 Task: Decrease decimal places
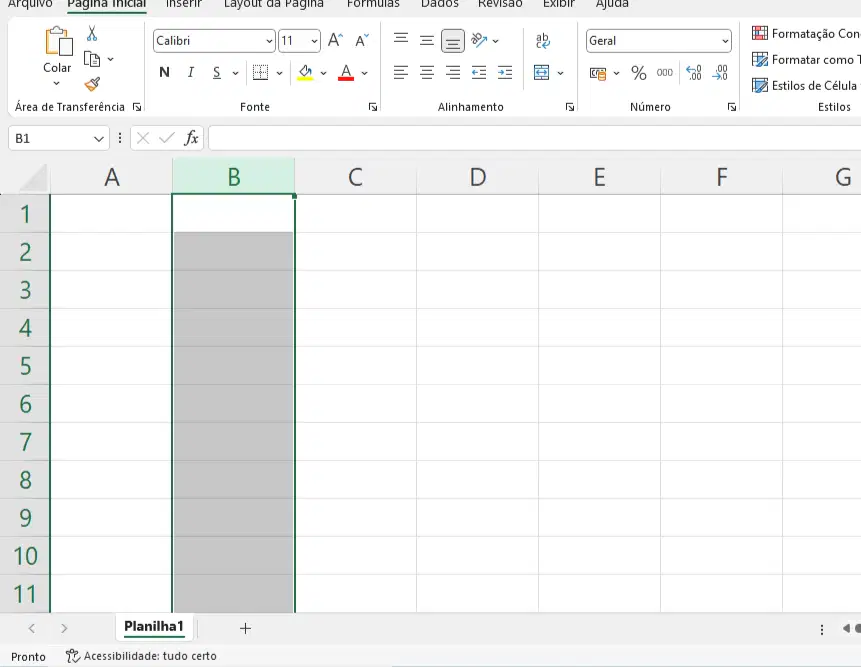pos(720,72)
